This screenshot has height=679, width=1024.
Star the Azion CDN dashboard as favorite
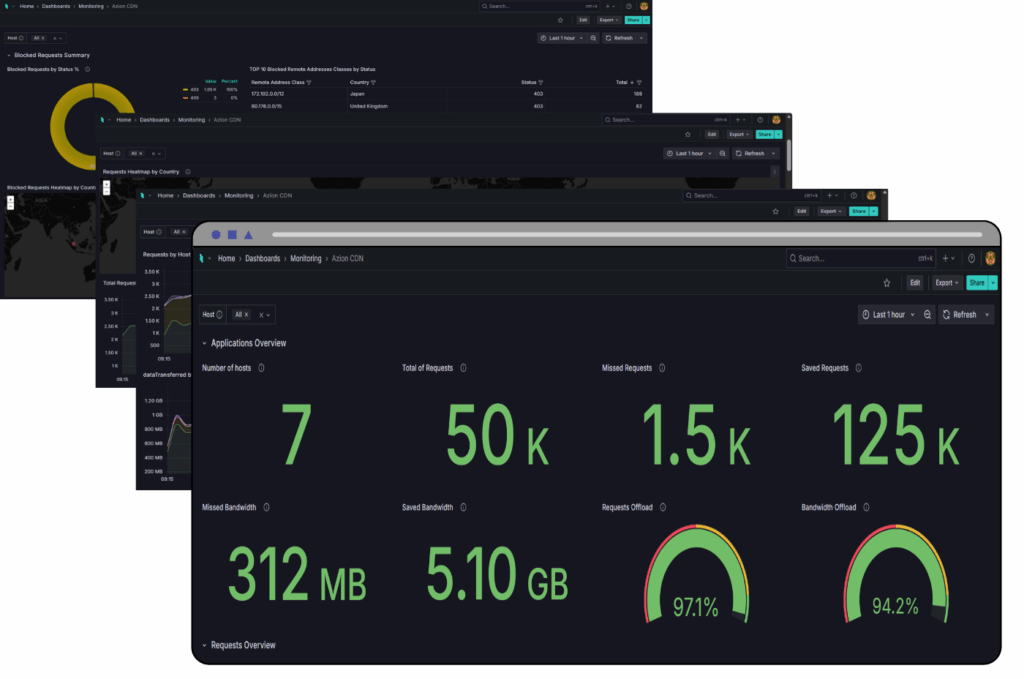(x=886, y=283)
